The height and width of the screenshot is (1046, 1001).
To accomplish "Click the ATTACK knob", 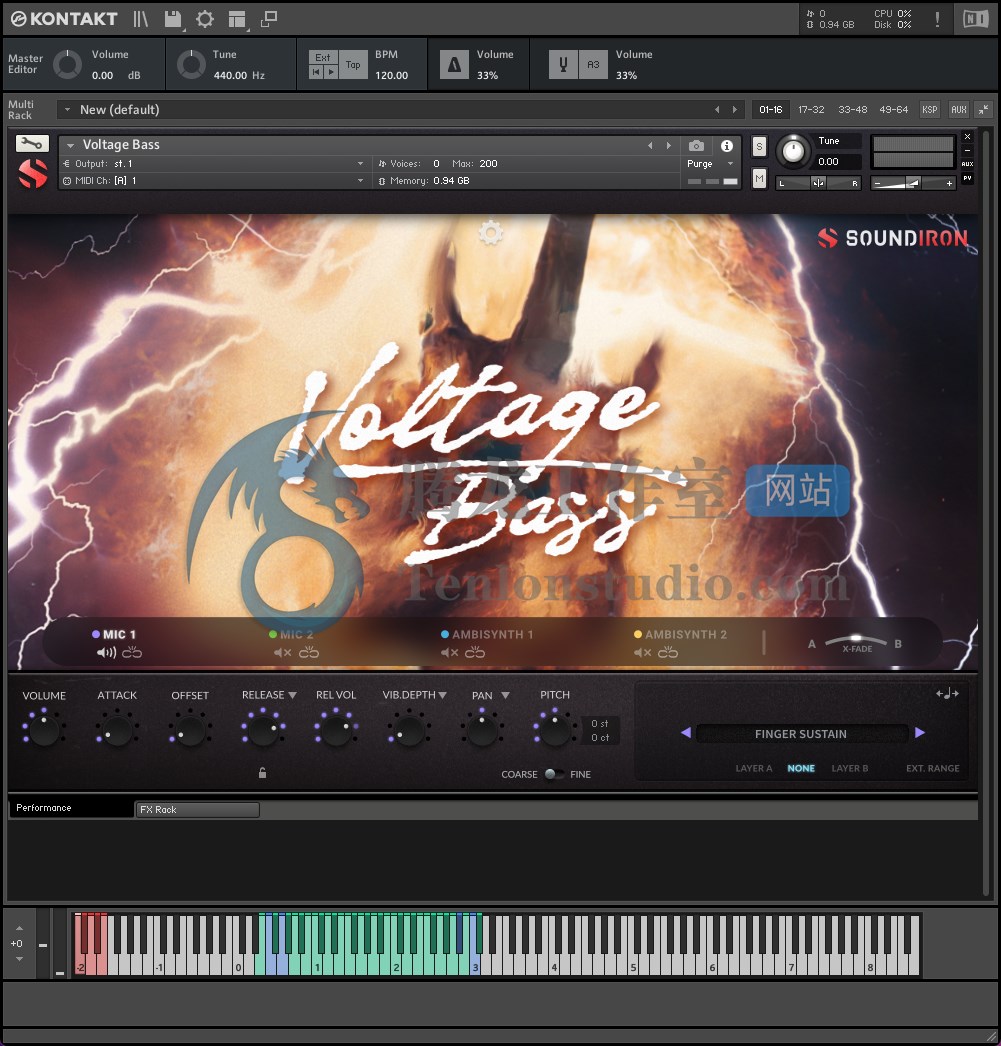I will pyautogui.click(x=117, y=730).
